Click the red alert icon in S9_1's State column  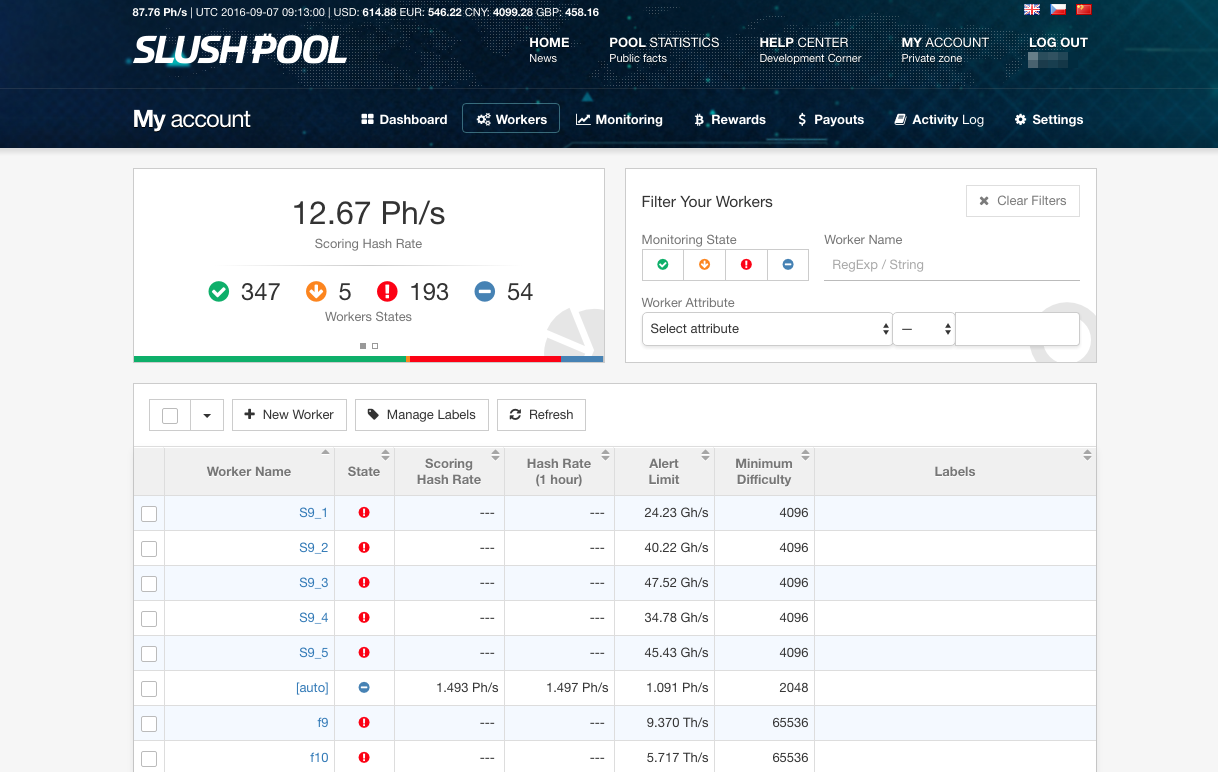pyautogui.click(x=364, y=513)
